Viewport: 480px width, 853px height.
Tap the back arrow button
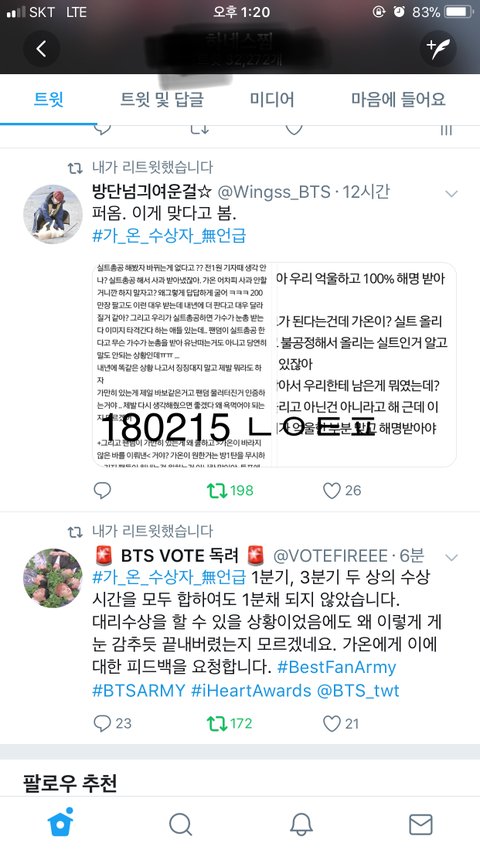click(41, 49)
